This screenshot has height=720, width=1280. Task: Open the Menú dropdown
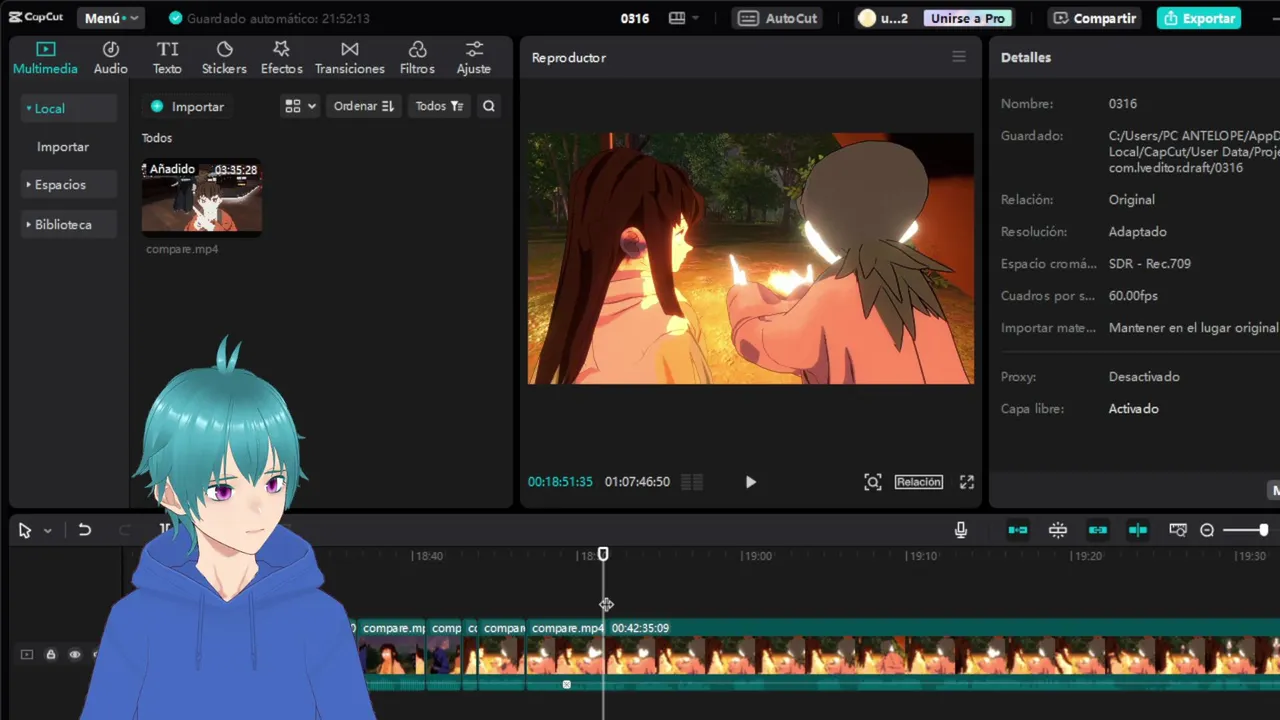tap(110, 18)
